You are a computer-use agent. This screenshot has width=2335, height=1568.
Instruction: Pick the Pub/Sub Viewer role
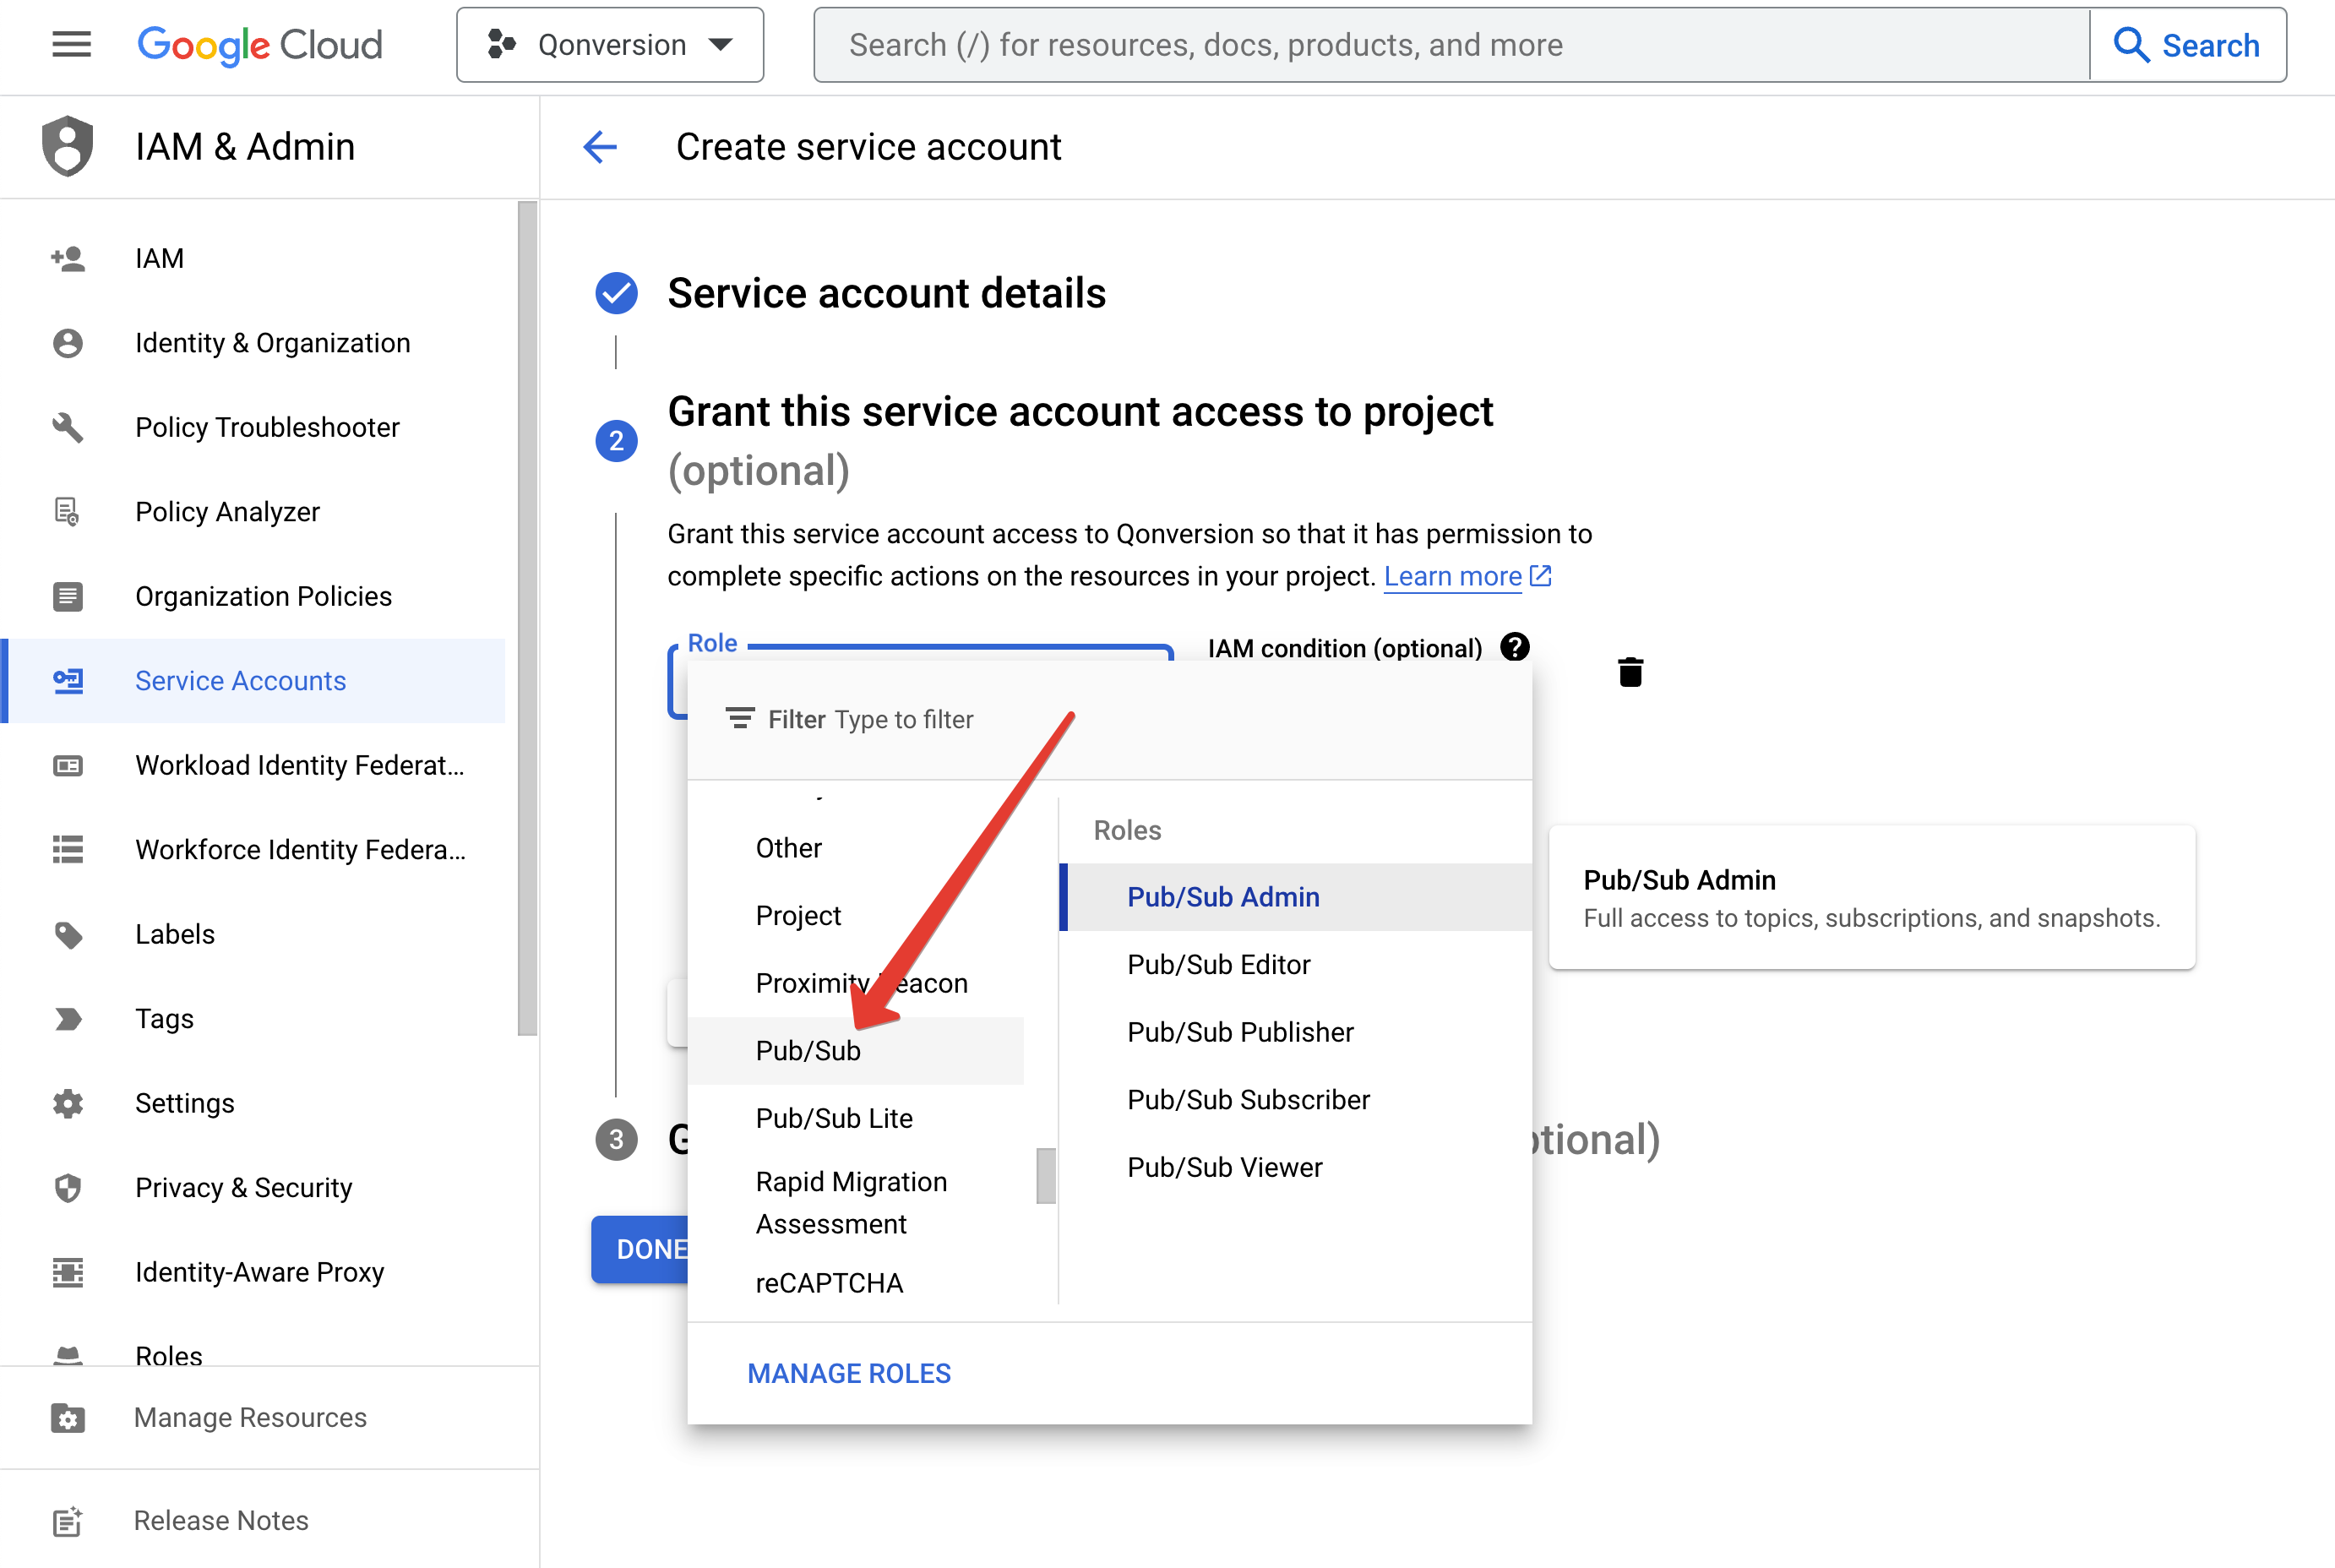click(1224, 1167)
